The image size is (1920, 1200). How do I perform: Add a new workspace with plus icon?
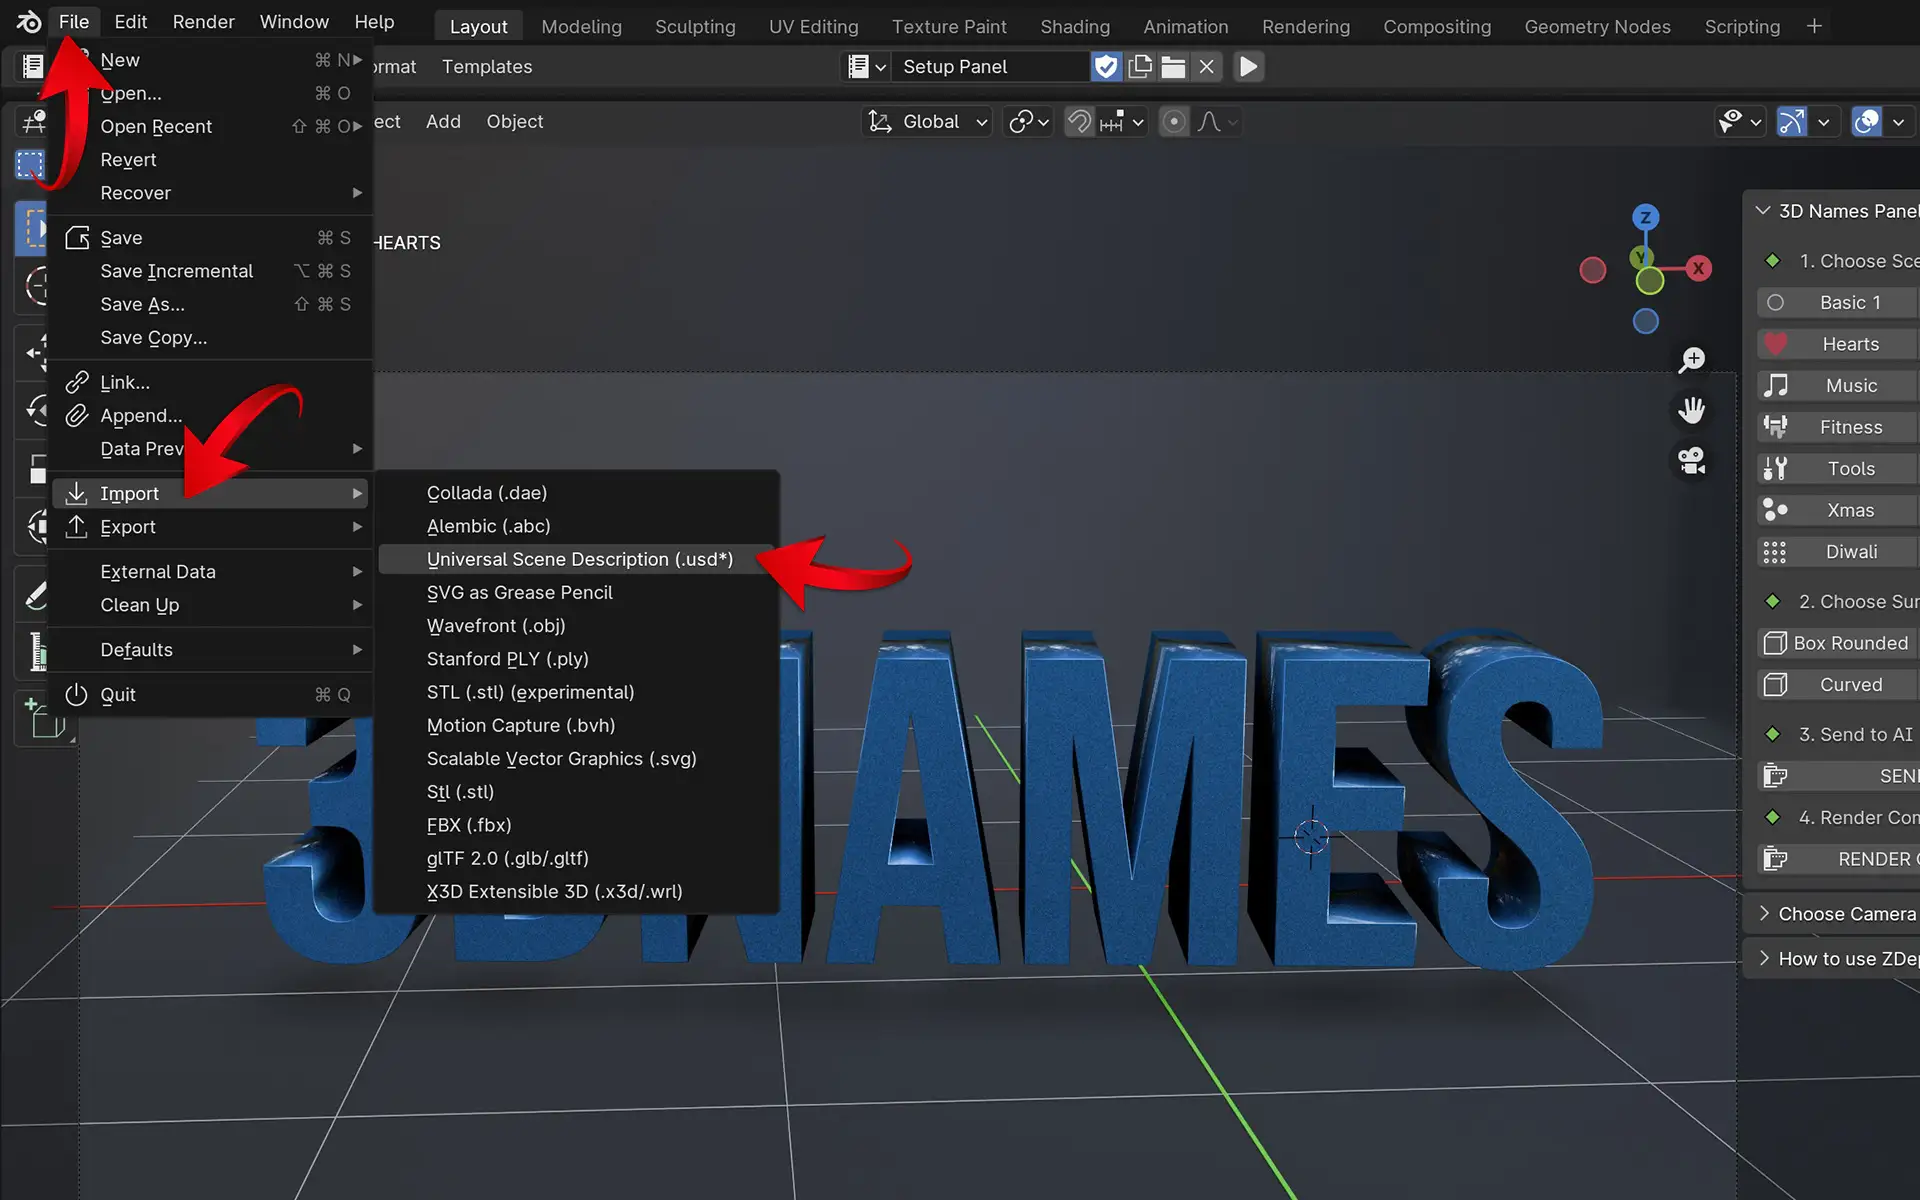[x=1814, y=27]
